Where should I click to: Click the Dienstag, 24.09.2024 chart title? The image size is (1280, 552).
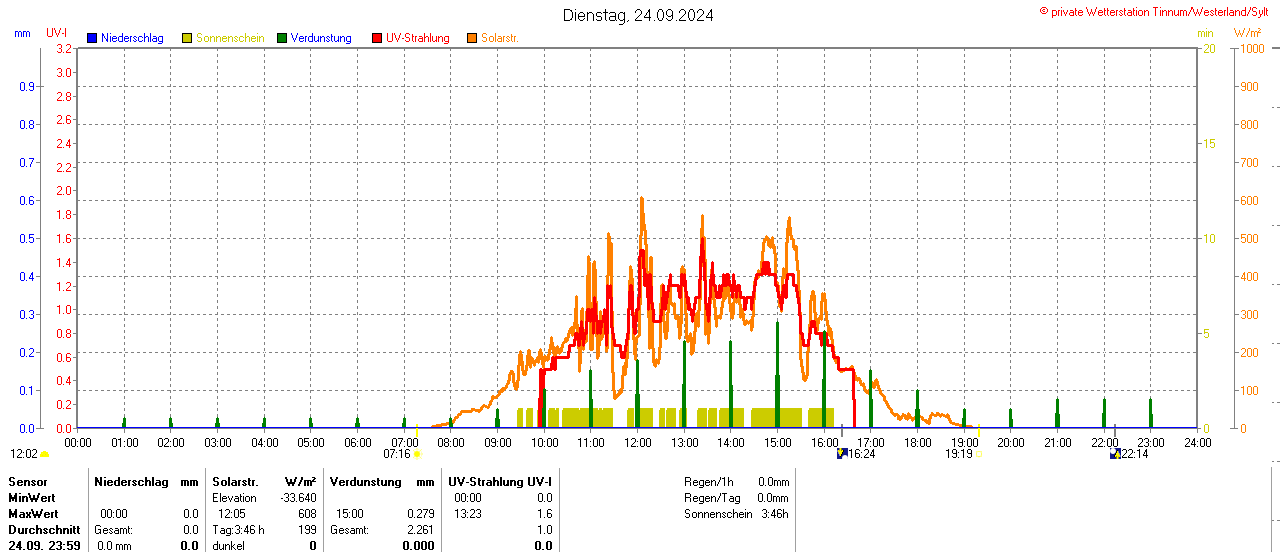click(x=638, y=15)
